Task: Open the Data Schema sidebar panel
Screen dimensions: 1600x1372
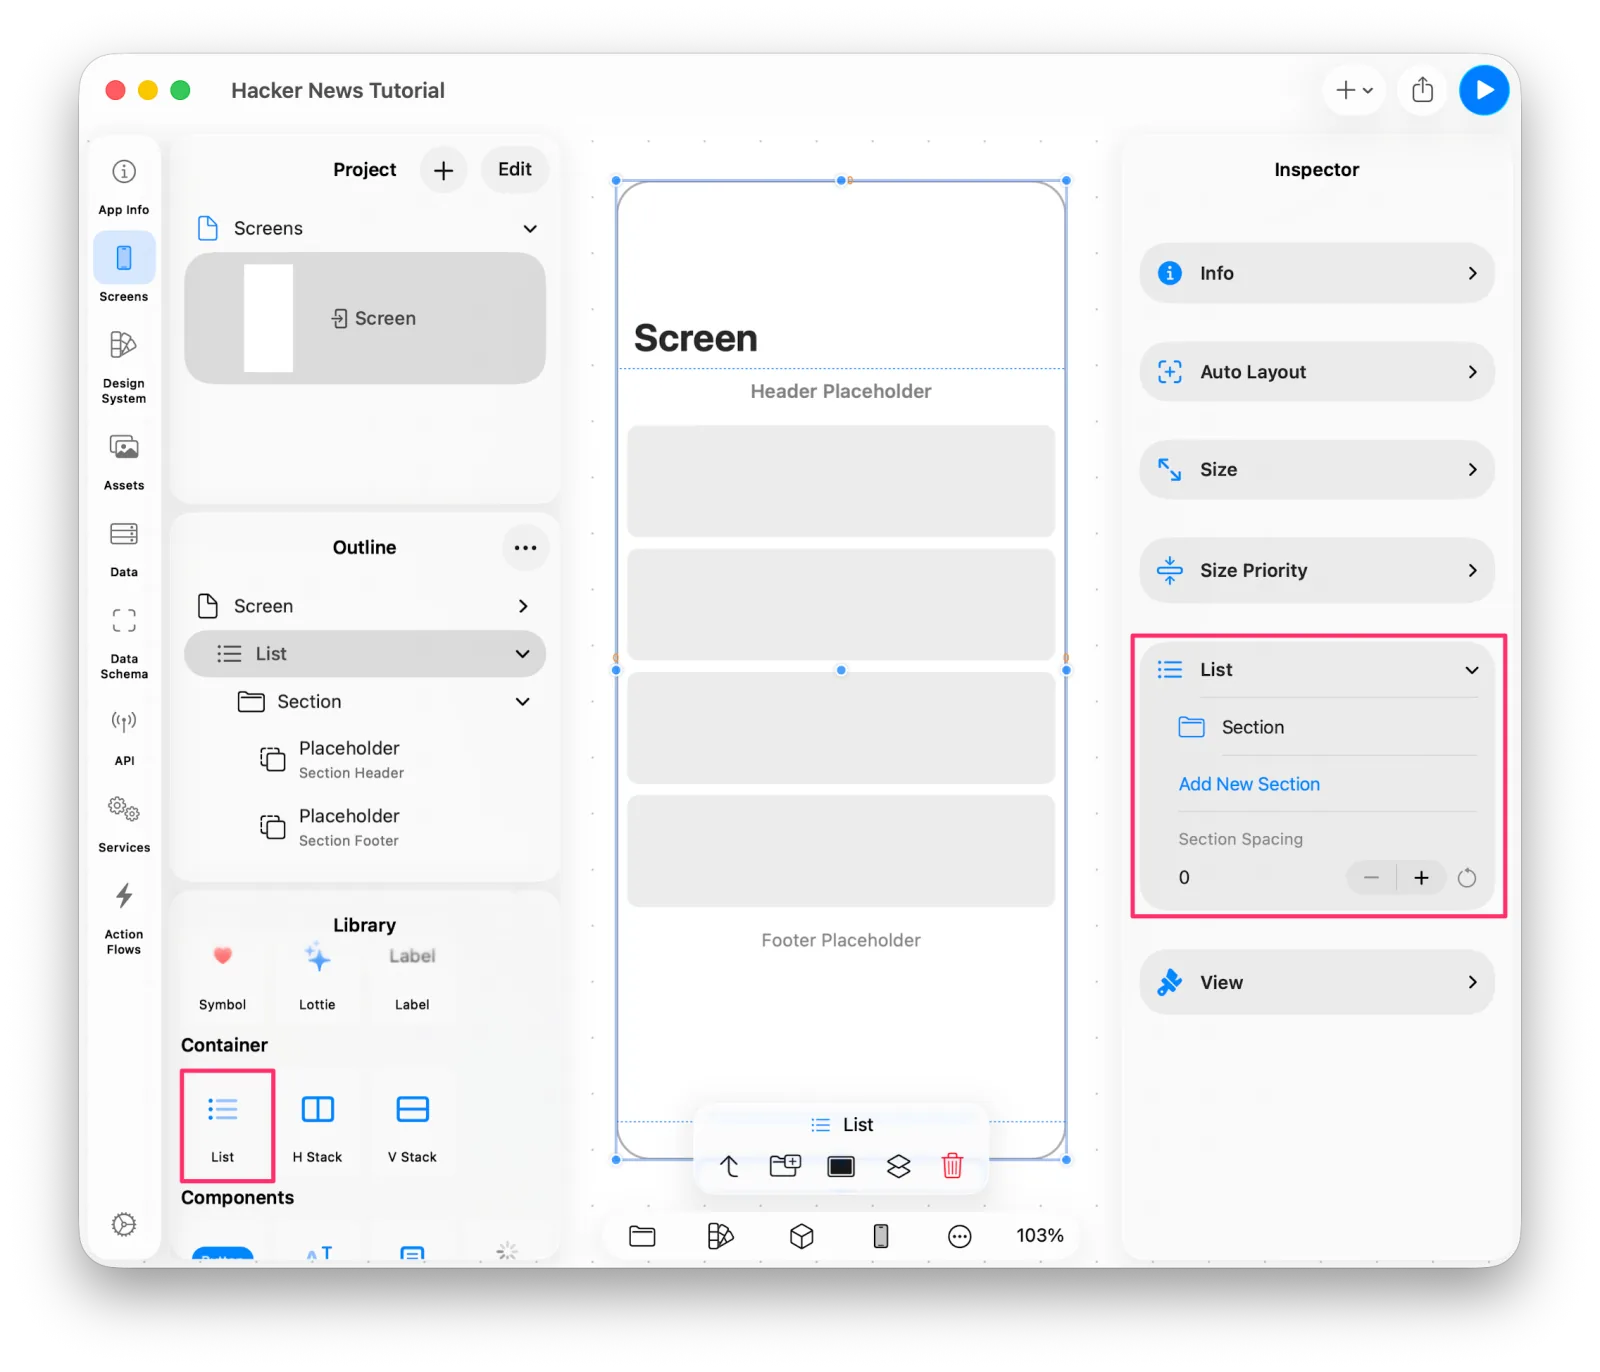Action: (124, 642)
